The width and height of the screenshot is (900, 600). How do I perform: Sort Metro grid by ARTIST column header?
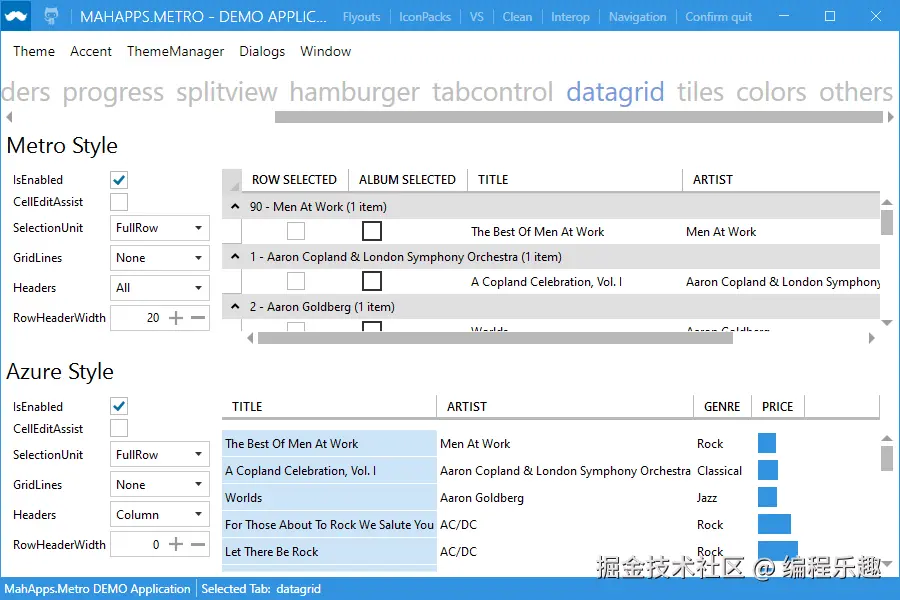click(781, 180)
